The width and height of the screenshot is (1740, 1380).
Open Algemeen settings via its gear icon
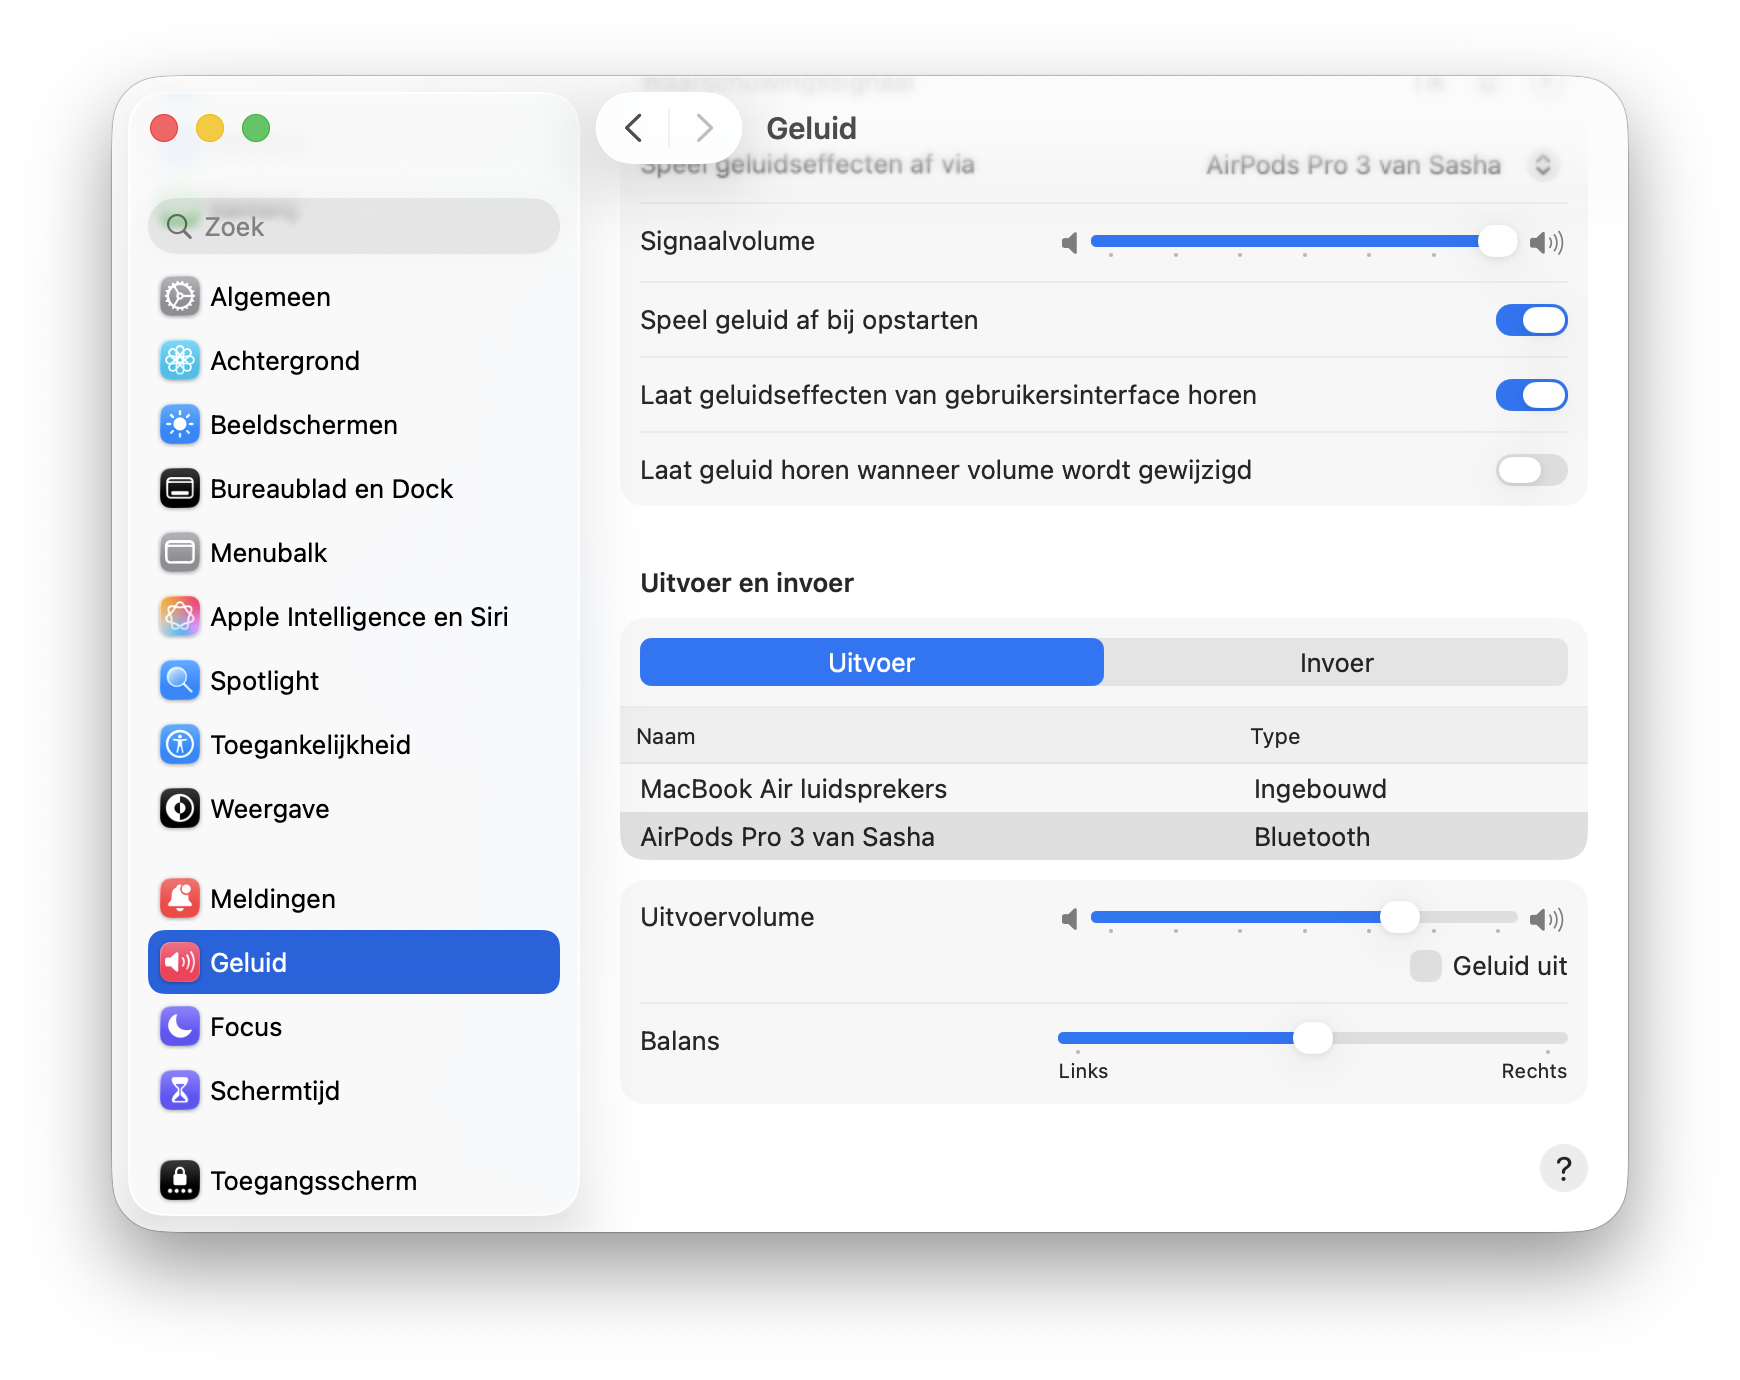[180, 297]
